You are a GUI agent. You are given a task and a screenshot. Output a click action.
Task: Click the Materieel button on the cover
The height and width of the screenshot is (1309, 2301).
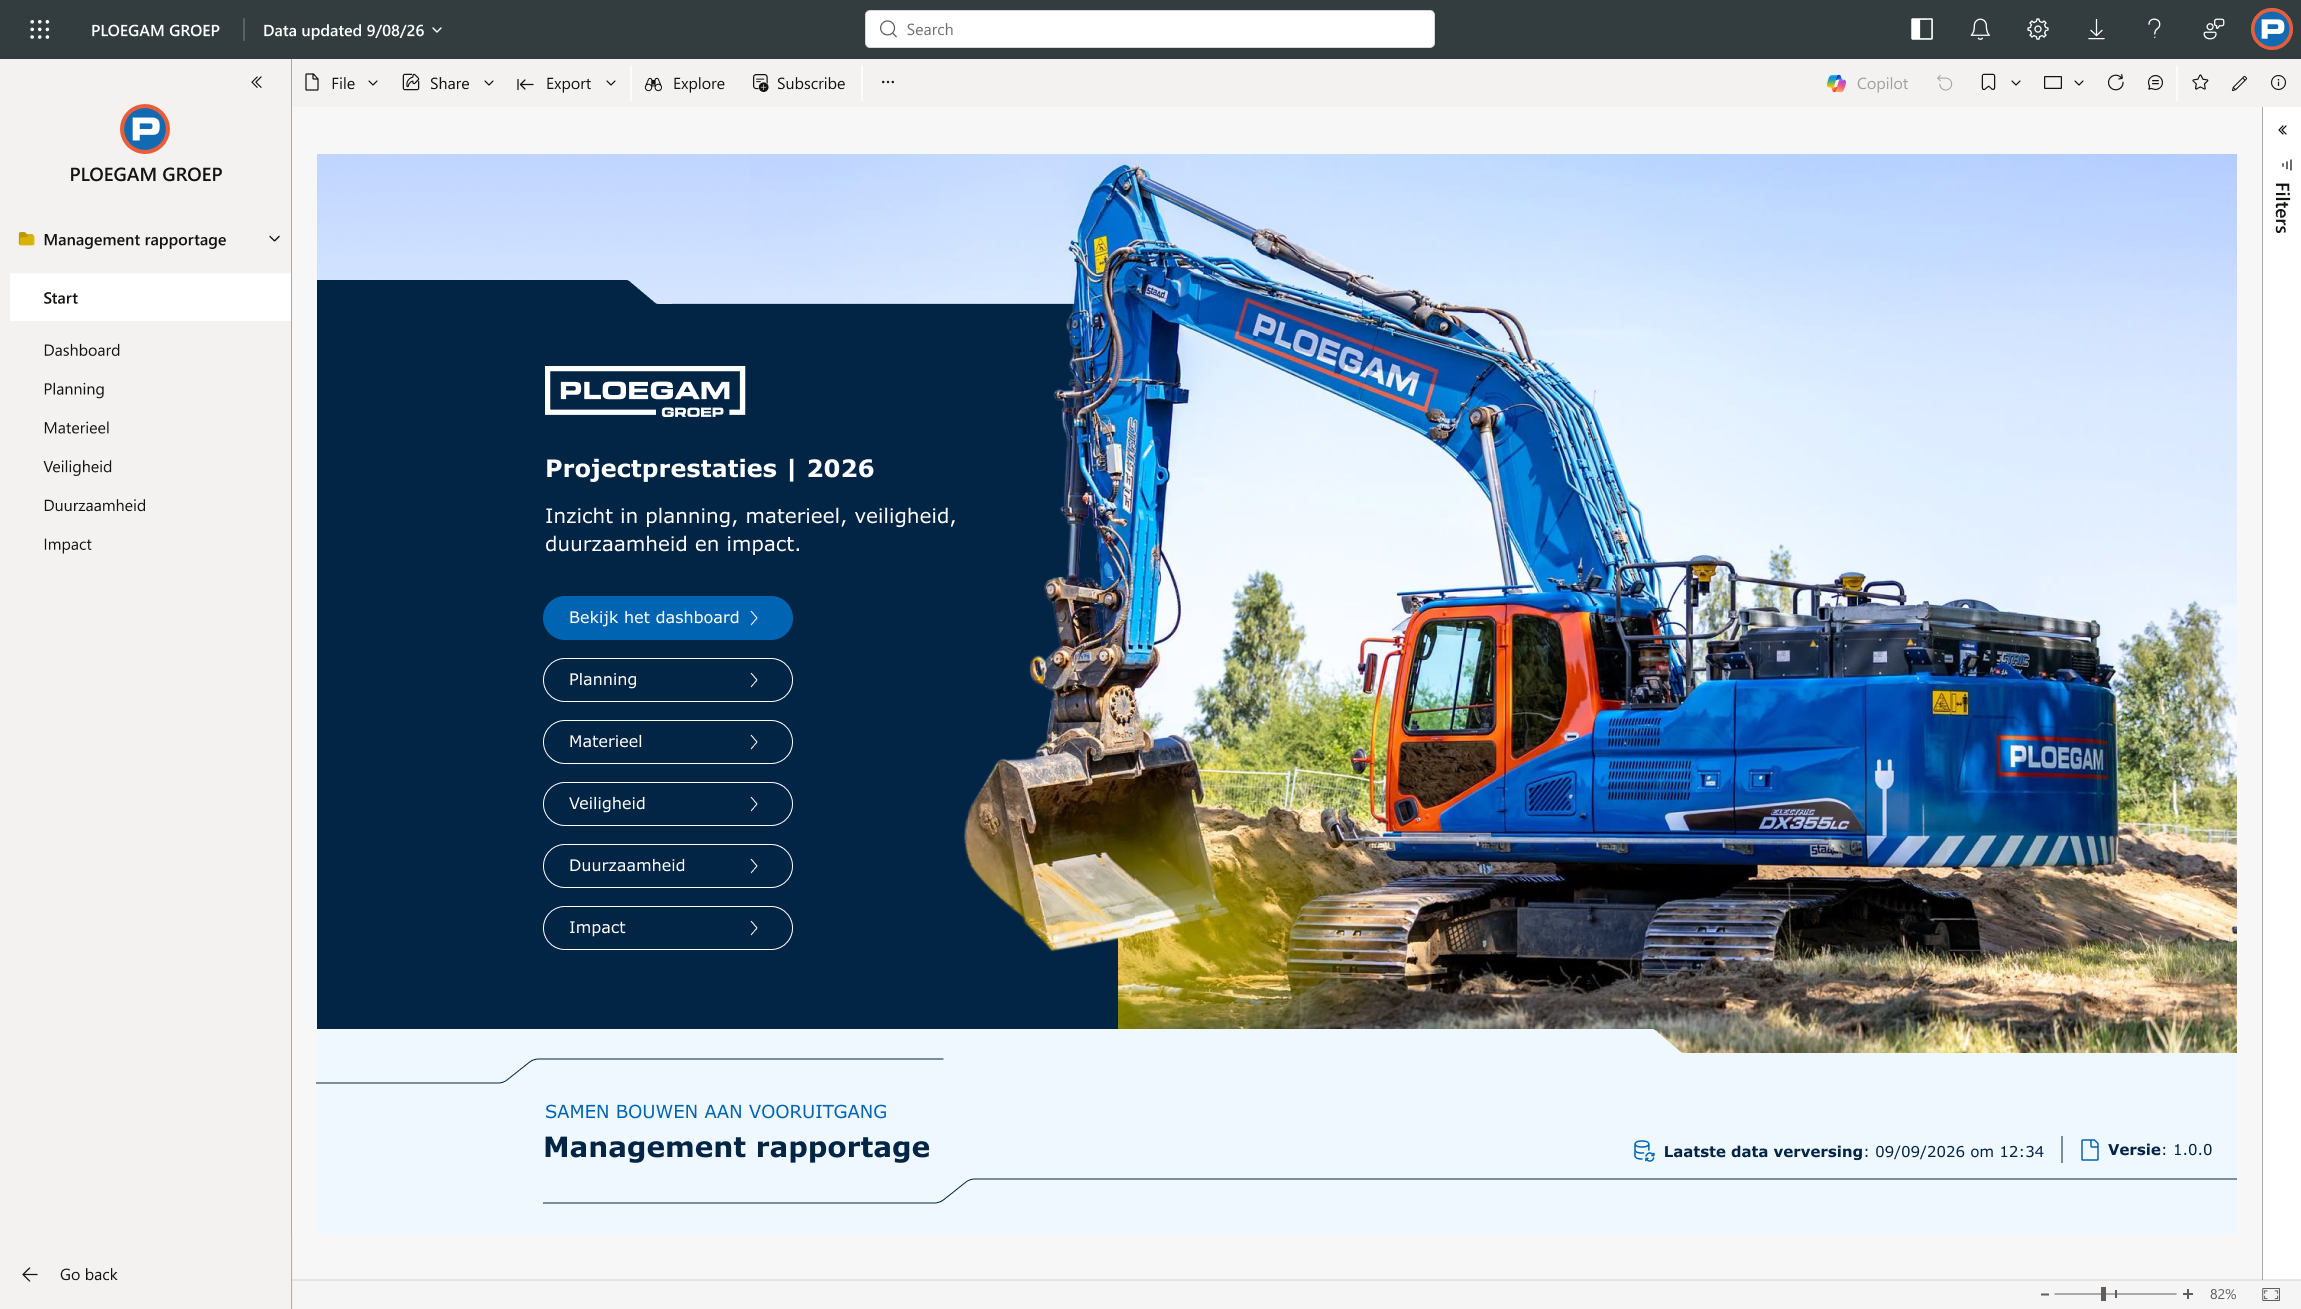tap(668, 742)
